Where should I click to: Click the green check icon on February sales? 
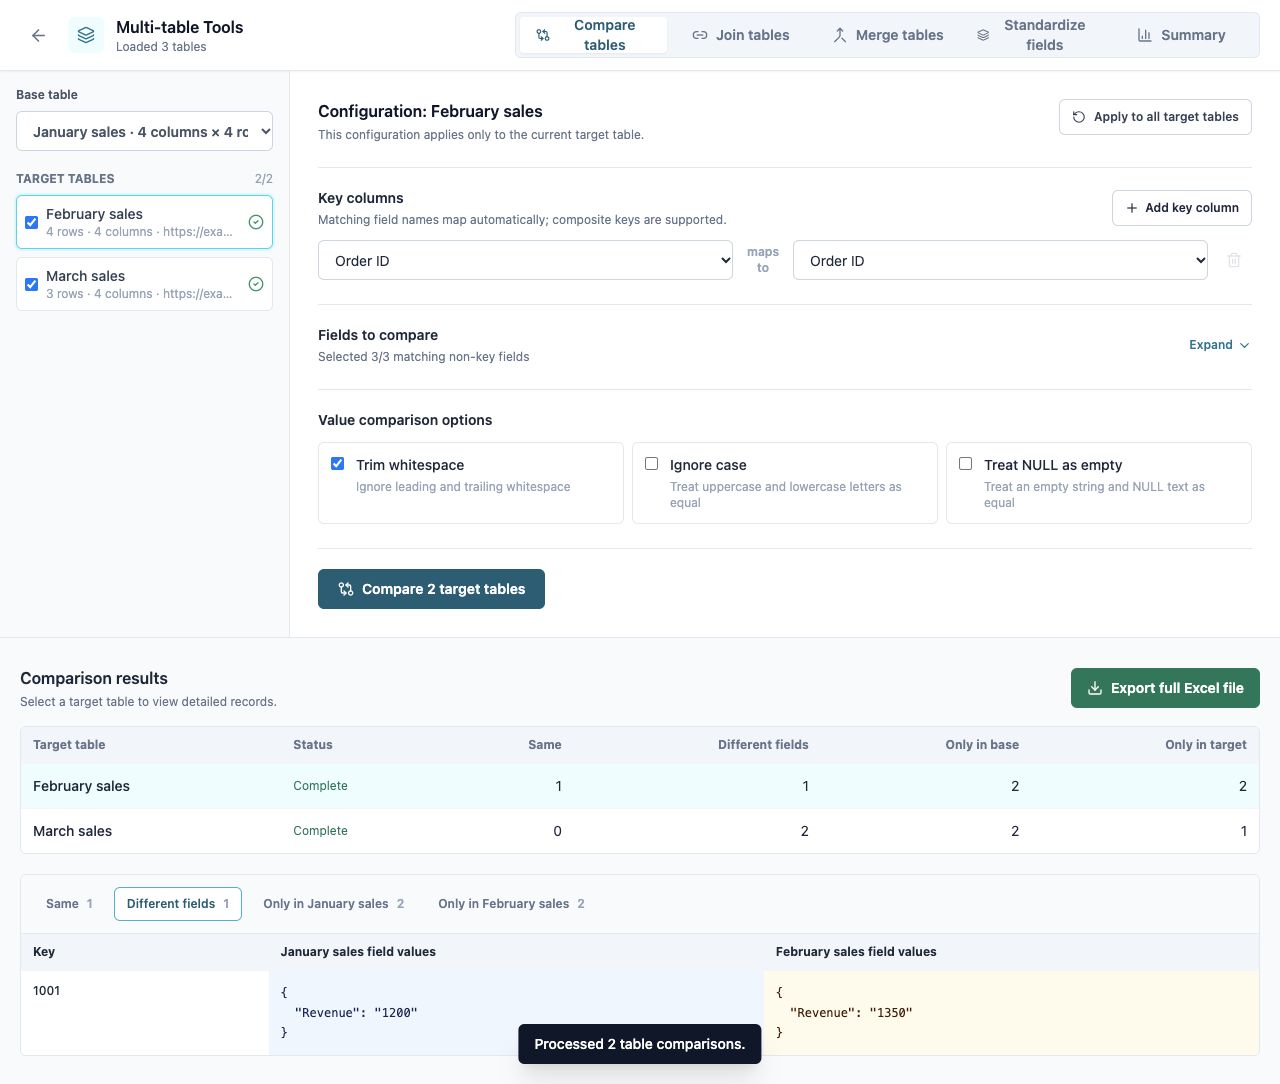coord(256,222)
